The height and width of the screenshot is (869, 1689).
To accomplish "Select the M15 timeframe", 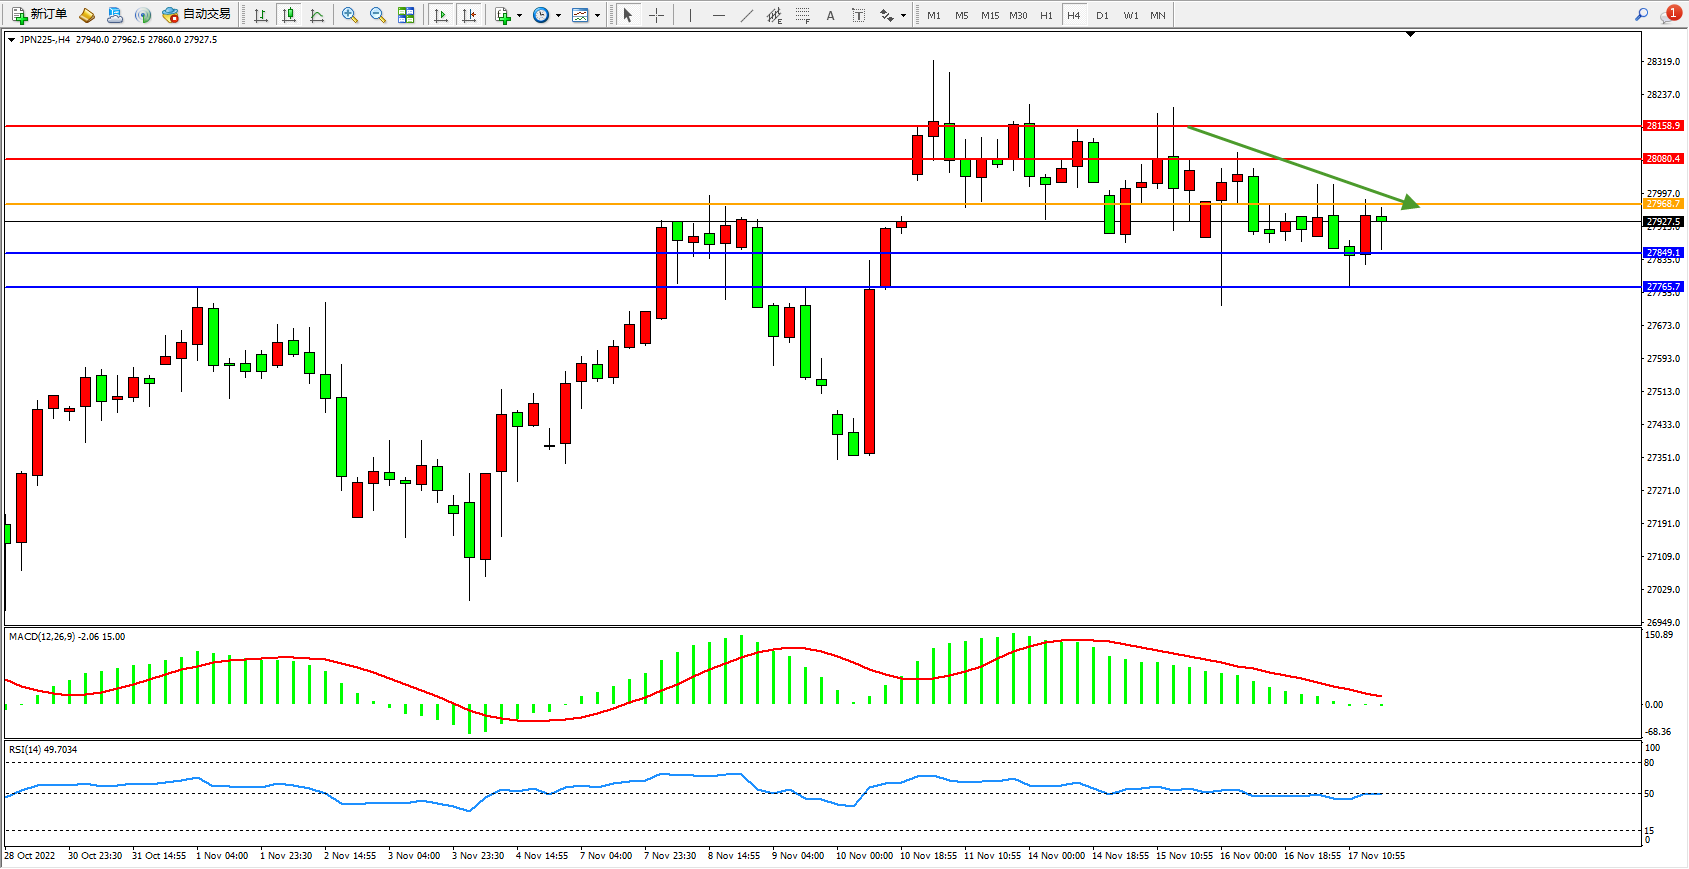I will coord(989,15).
